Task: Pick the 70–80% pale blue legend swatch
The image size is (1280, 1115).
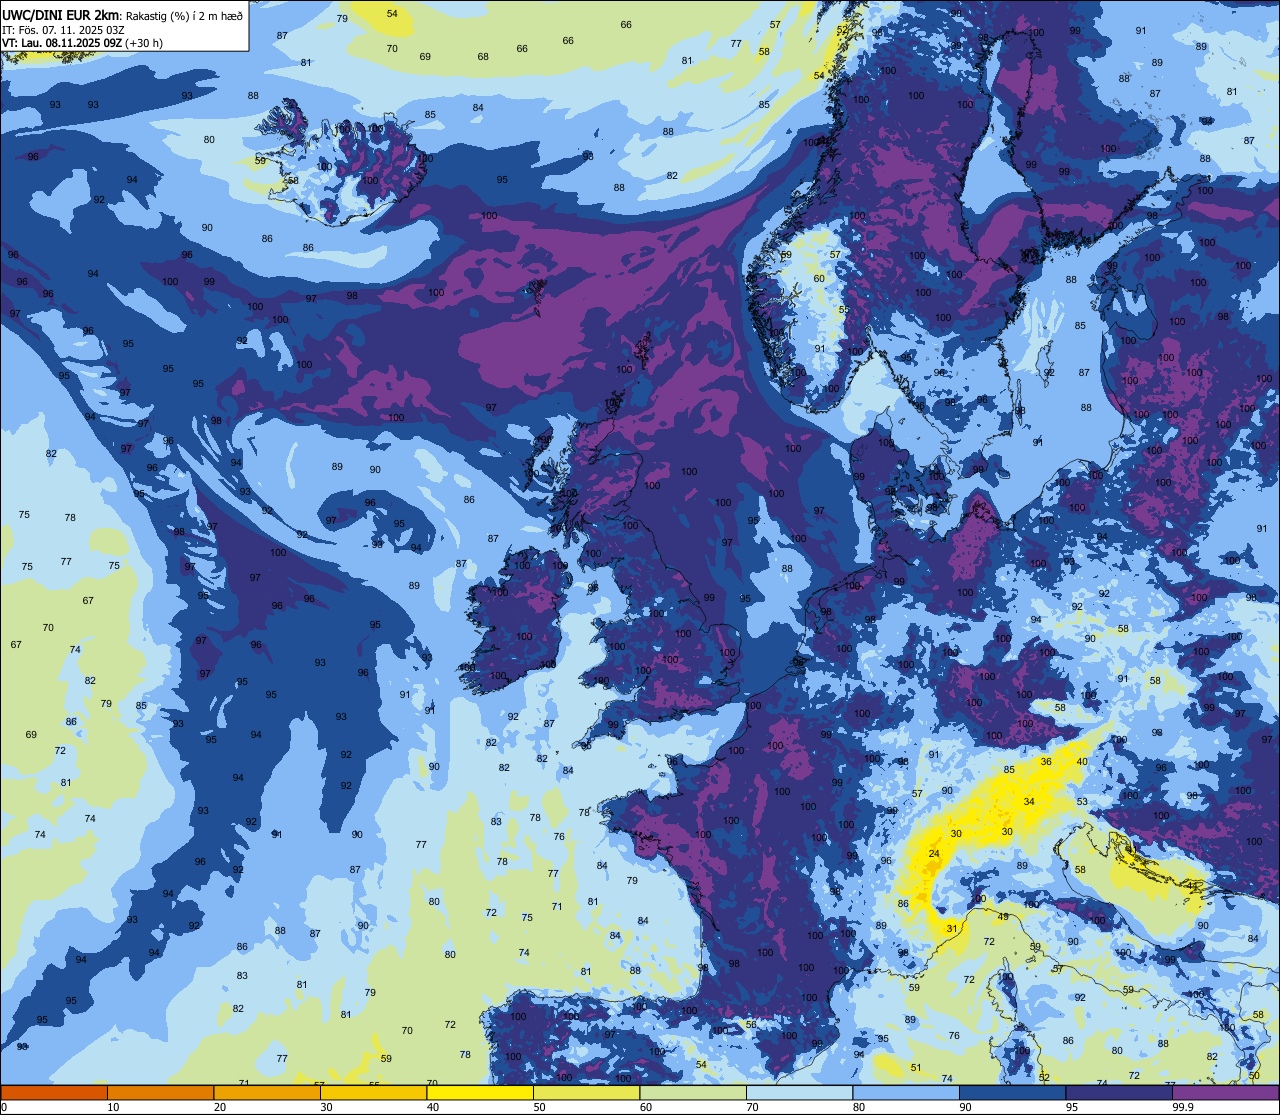Action: click(x=799, y=1092)
